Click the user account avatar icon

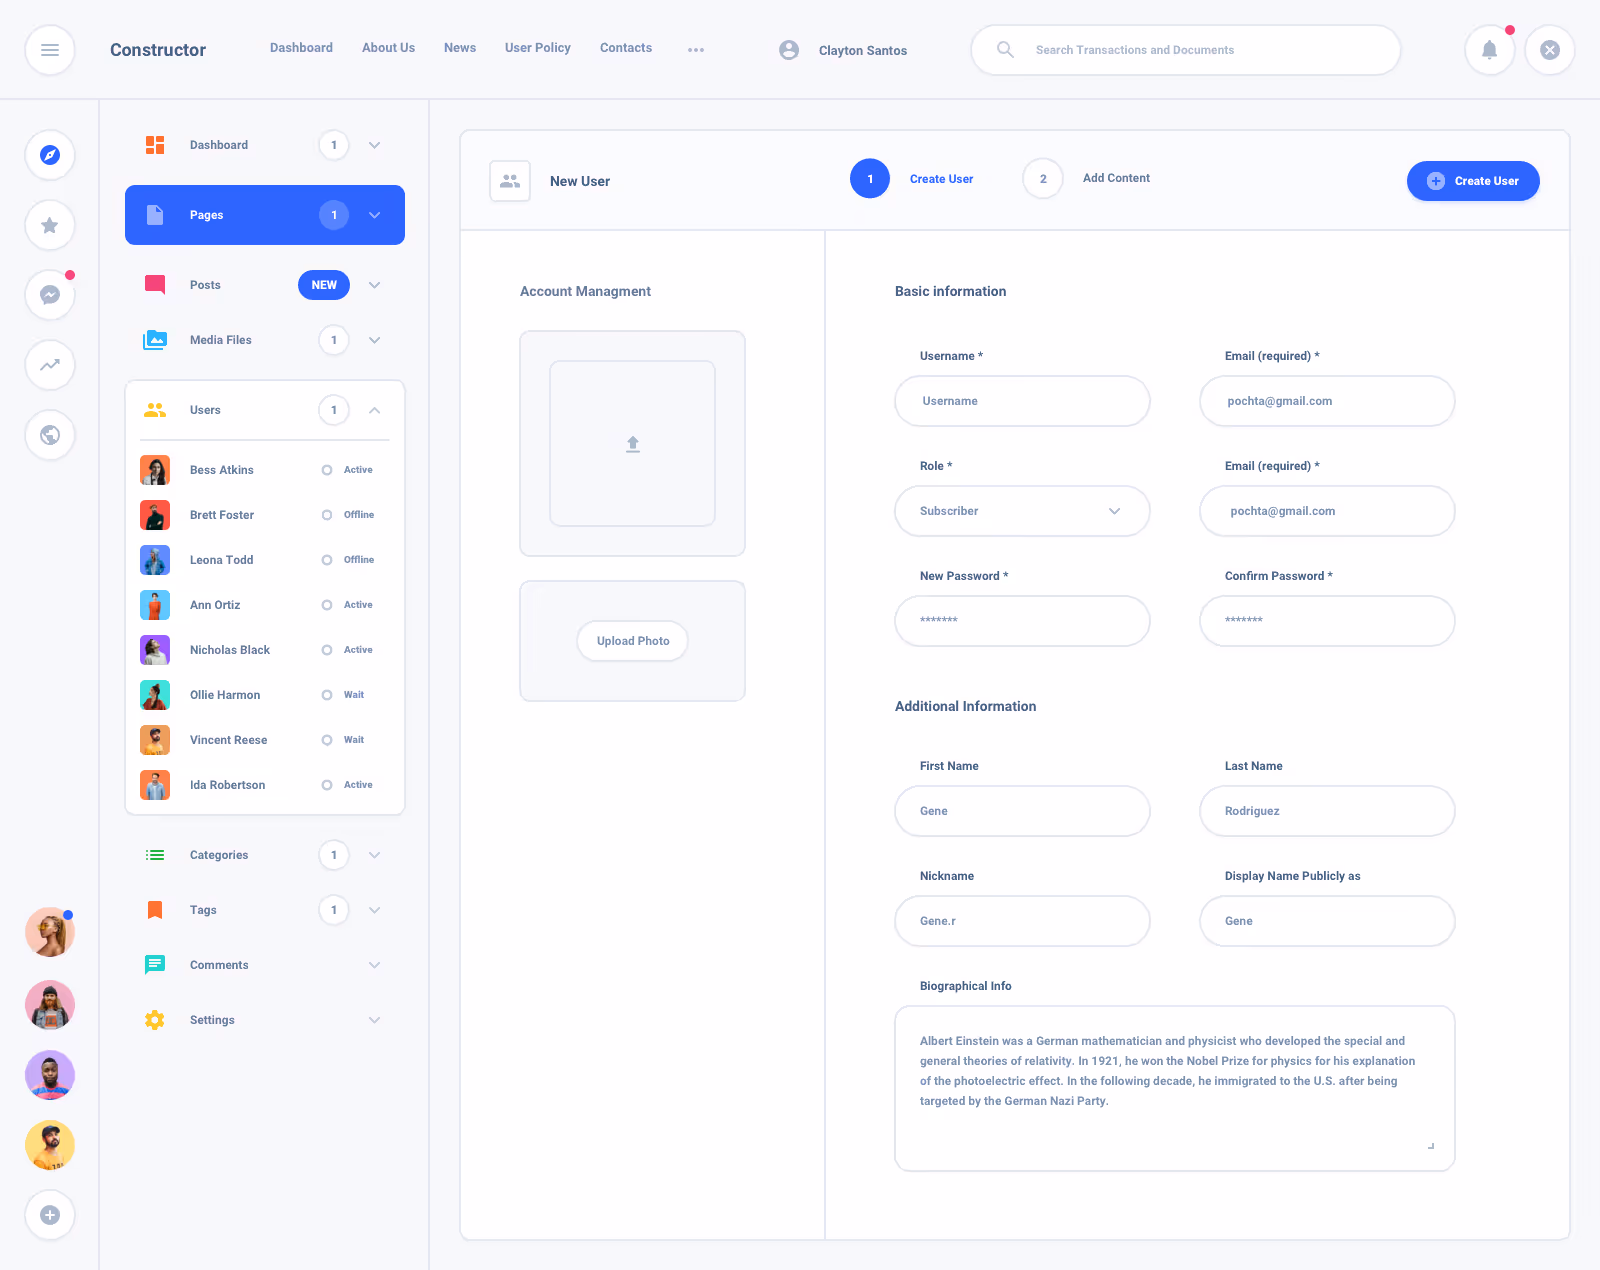point(789,50)
